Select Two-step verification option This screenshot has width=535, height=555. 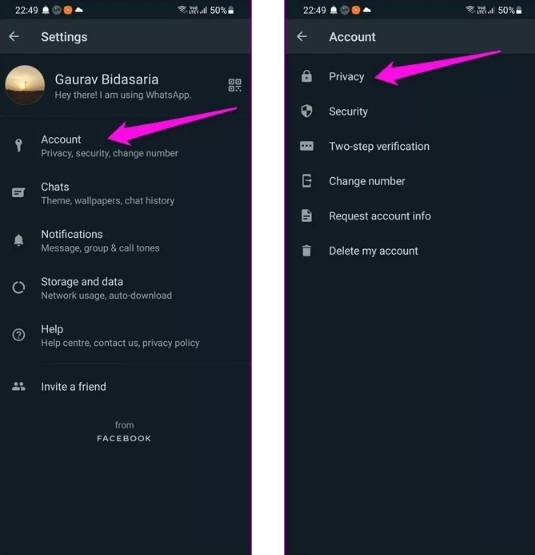410,146
